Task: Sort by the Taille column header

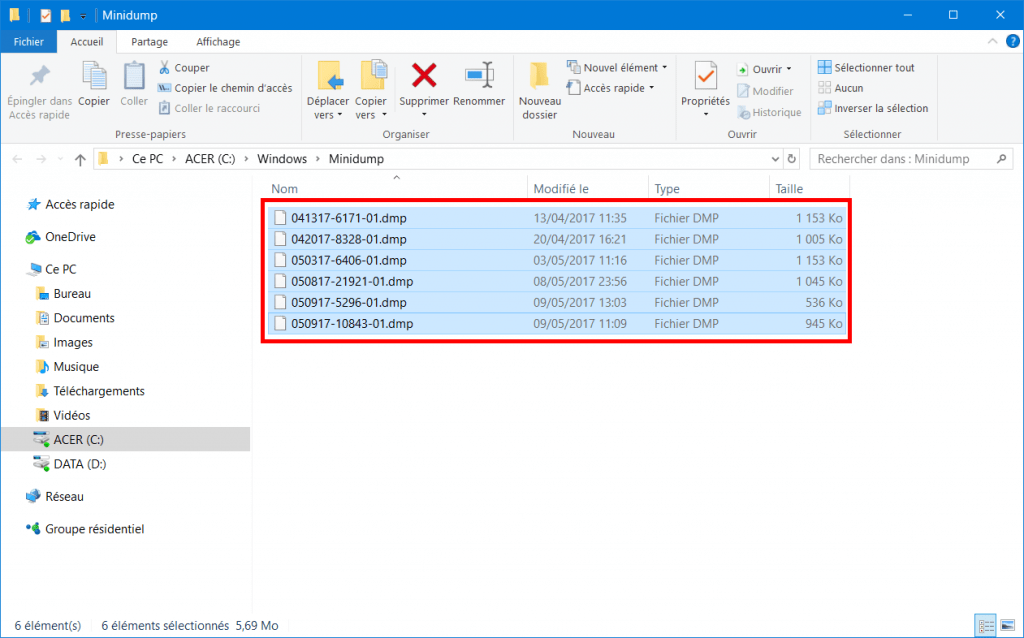Action: tap(810, 189)
